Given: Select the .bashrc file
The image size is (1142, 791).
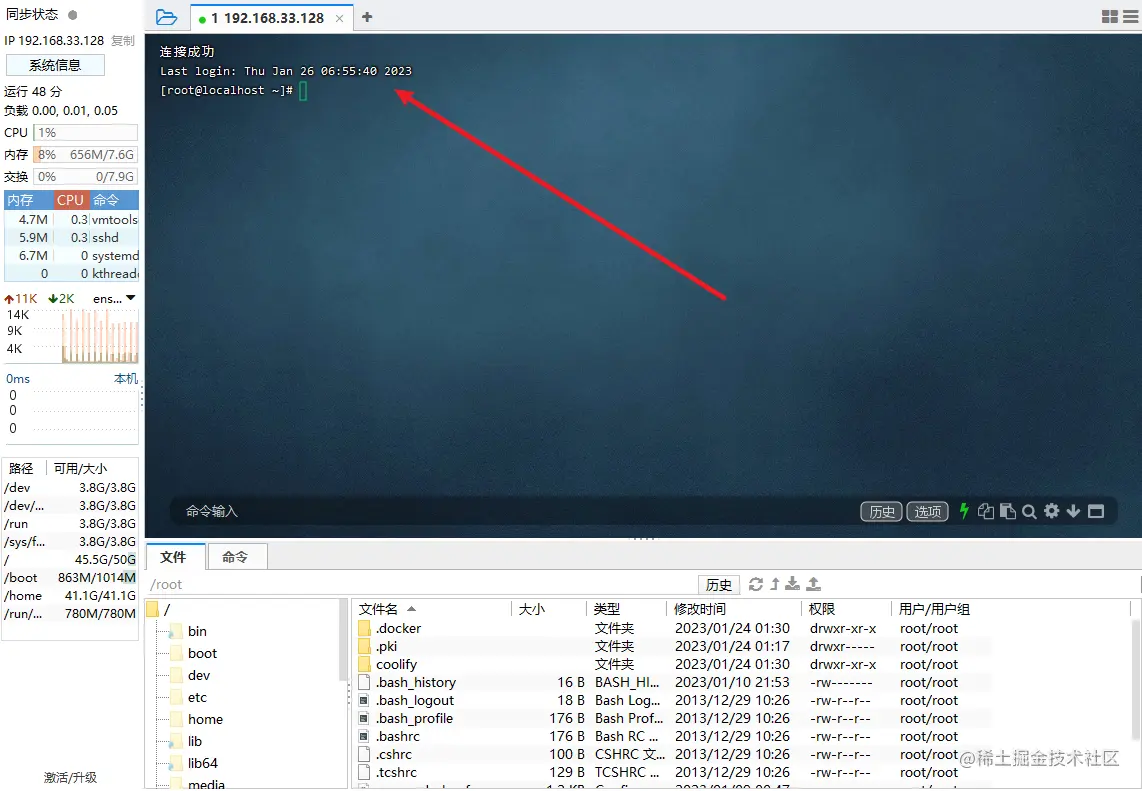Looking at the screenshot, I should 398,736.
